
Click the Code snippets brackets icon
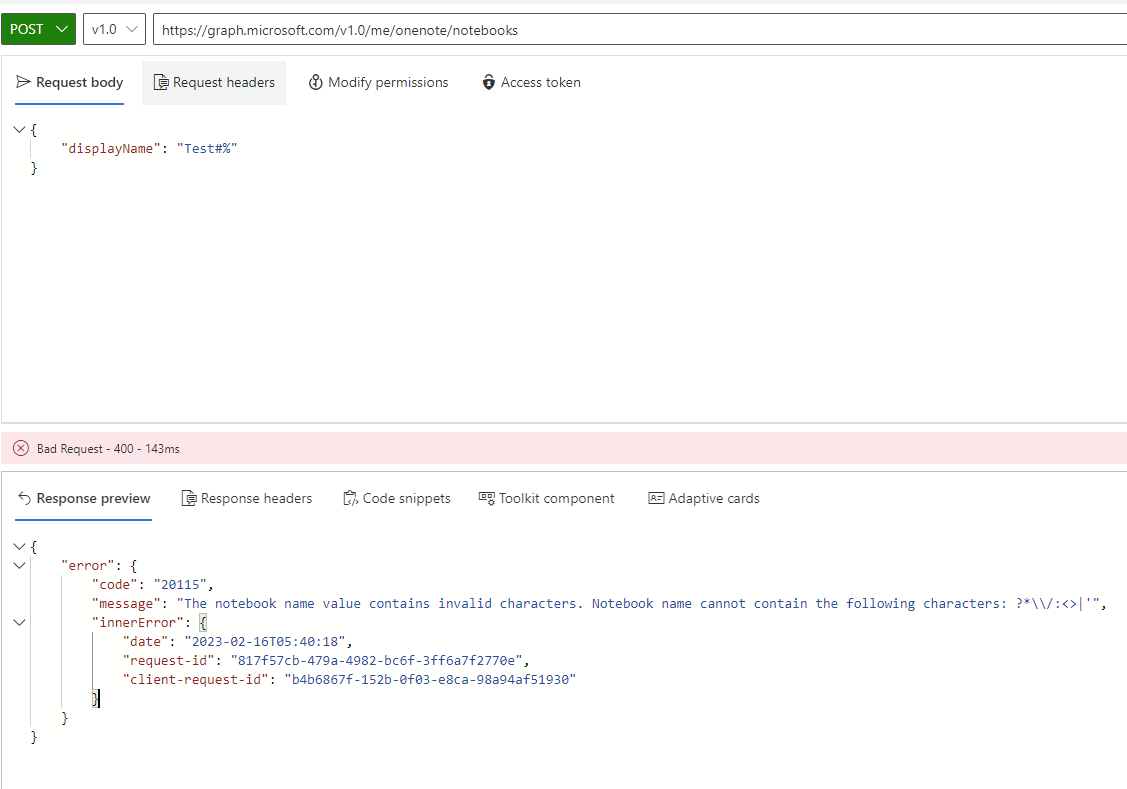tap(350, 498)
